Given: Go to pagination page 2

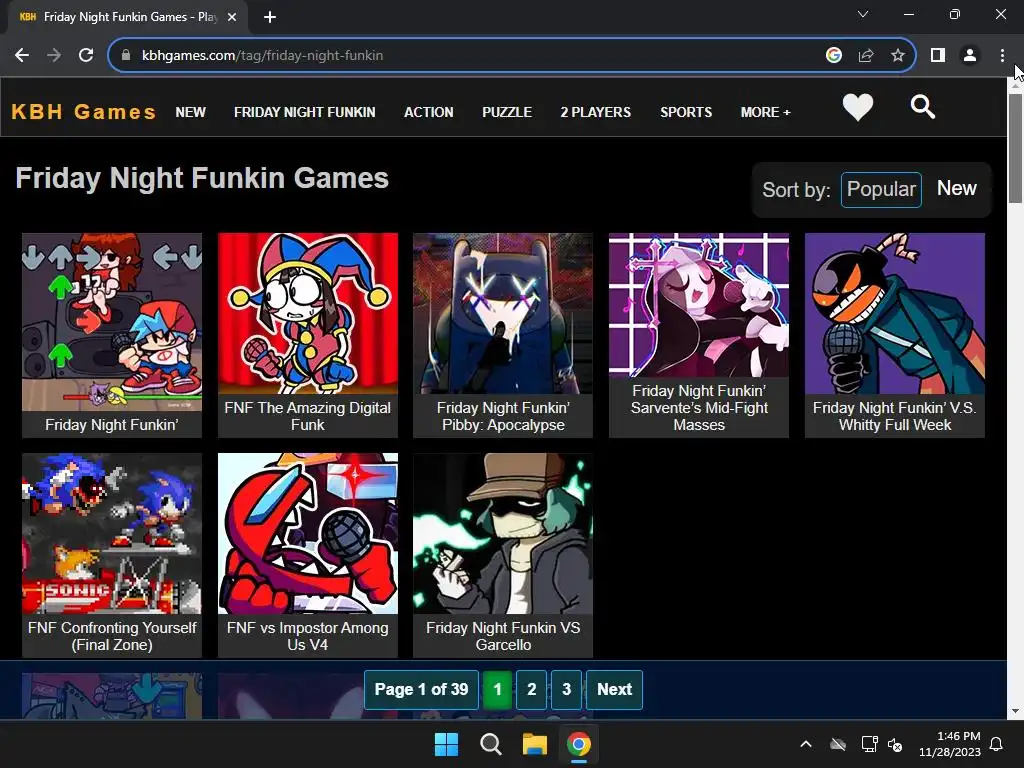Looking at the screenshot, I should (x=532, y=690).
